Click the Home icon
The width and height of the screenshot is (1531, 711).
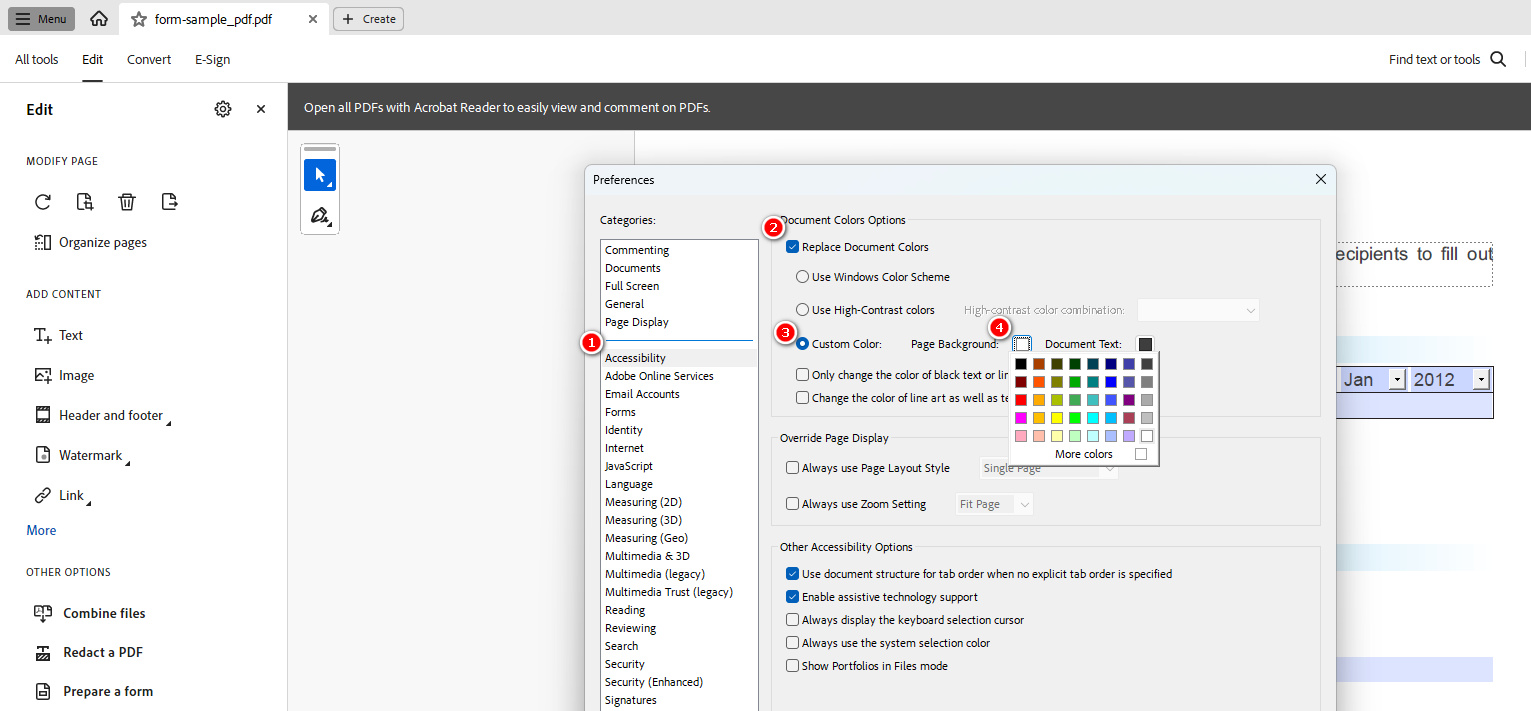pos(99,19)
